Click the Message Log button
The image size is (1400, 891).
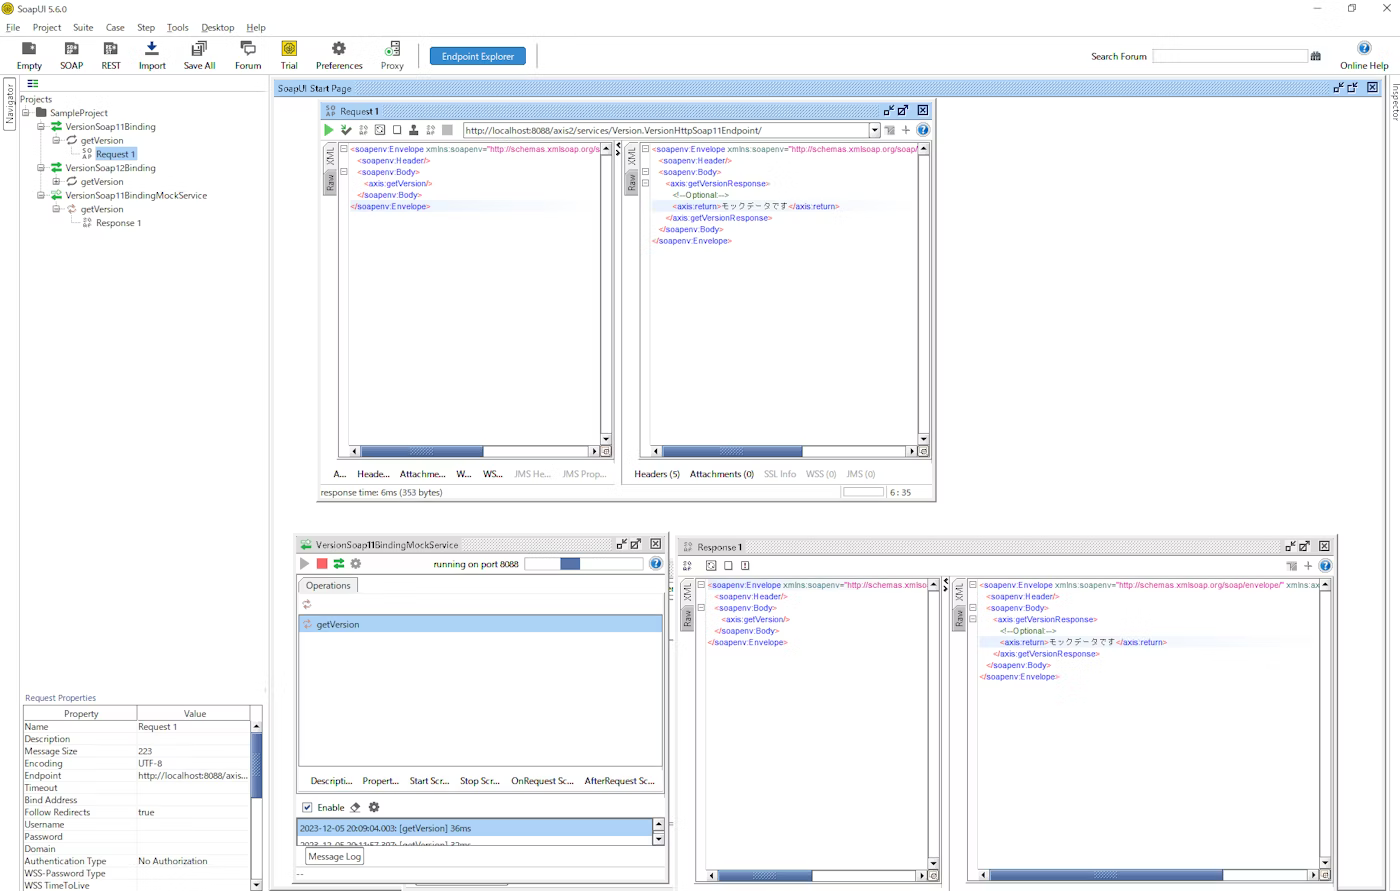[x=334, y=857]
